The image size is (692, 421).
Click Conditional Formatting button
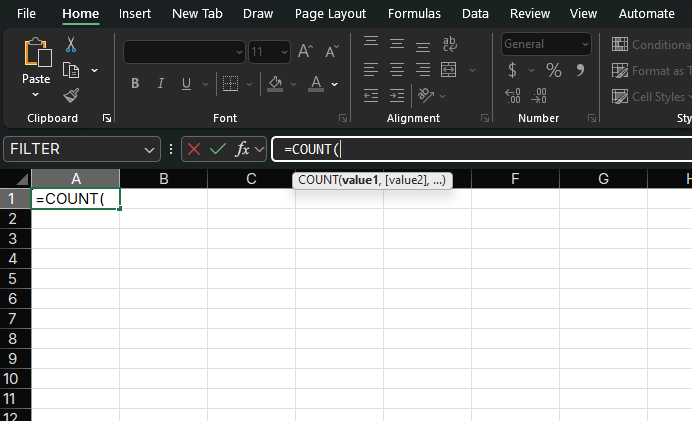tap(651, 44)
